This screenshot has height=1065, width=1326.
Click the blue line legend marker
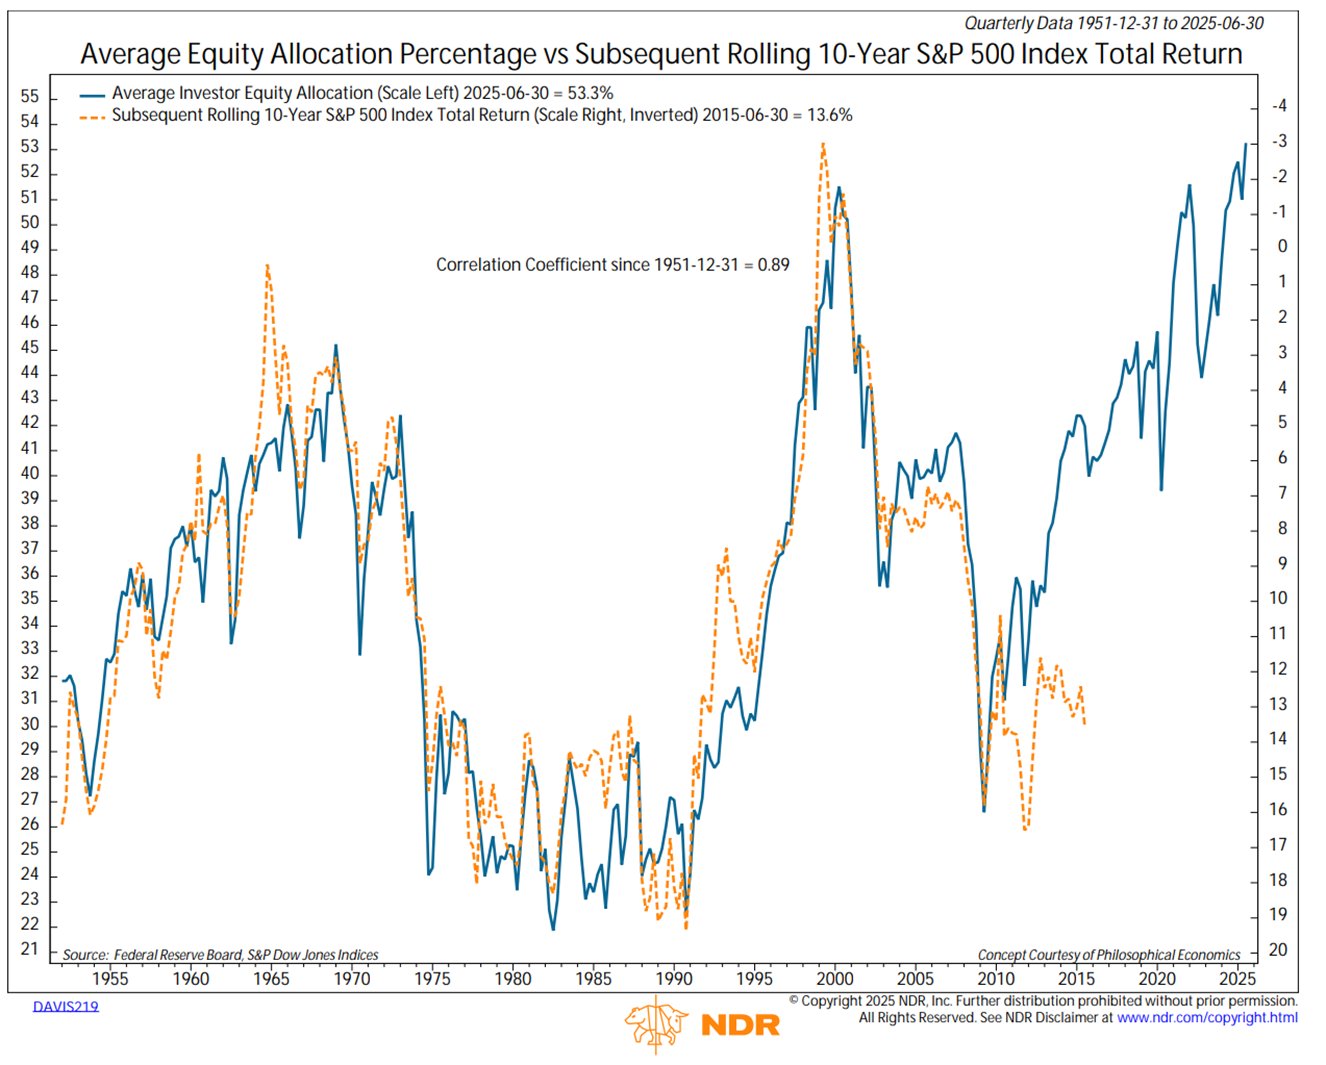92,94
